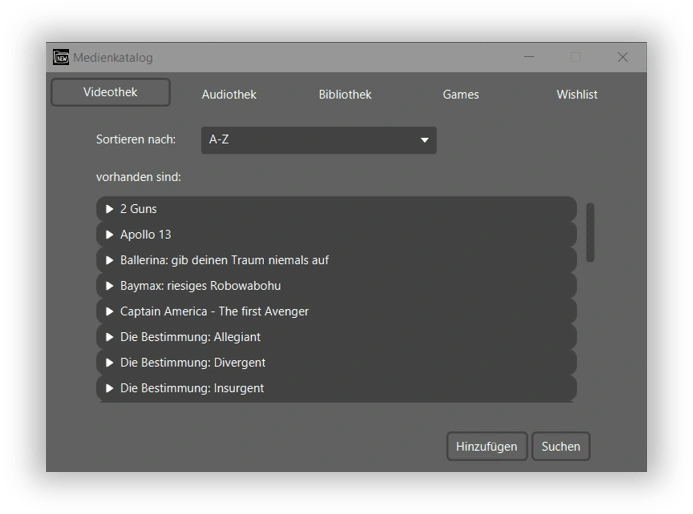Select 'Ballerina: gib deinen Traum niemals auf'

[225, 260]
